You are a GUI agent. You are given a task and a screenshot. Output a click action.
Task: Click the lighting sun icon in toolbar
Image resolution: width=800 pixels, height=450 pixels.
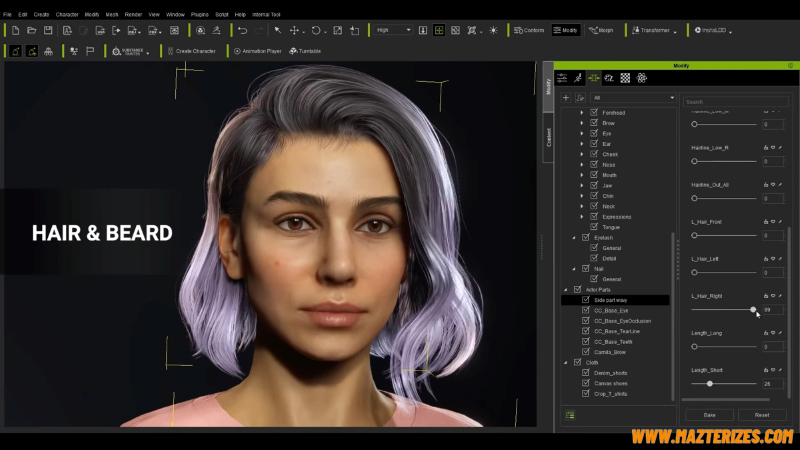tap(493, 31)
